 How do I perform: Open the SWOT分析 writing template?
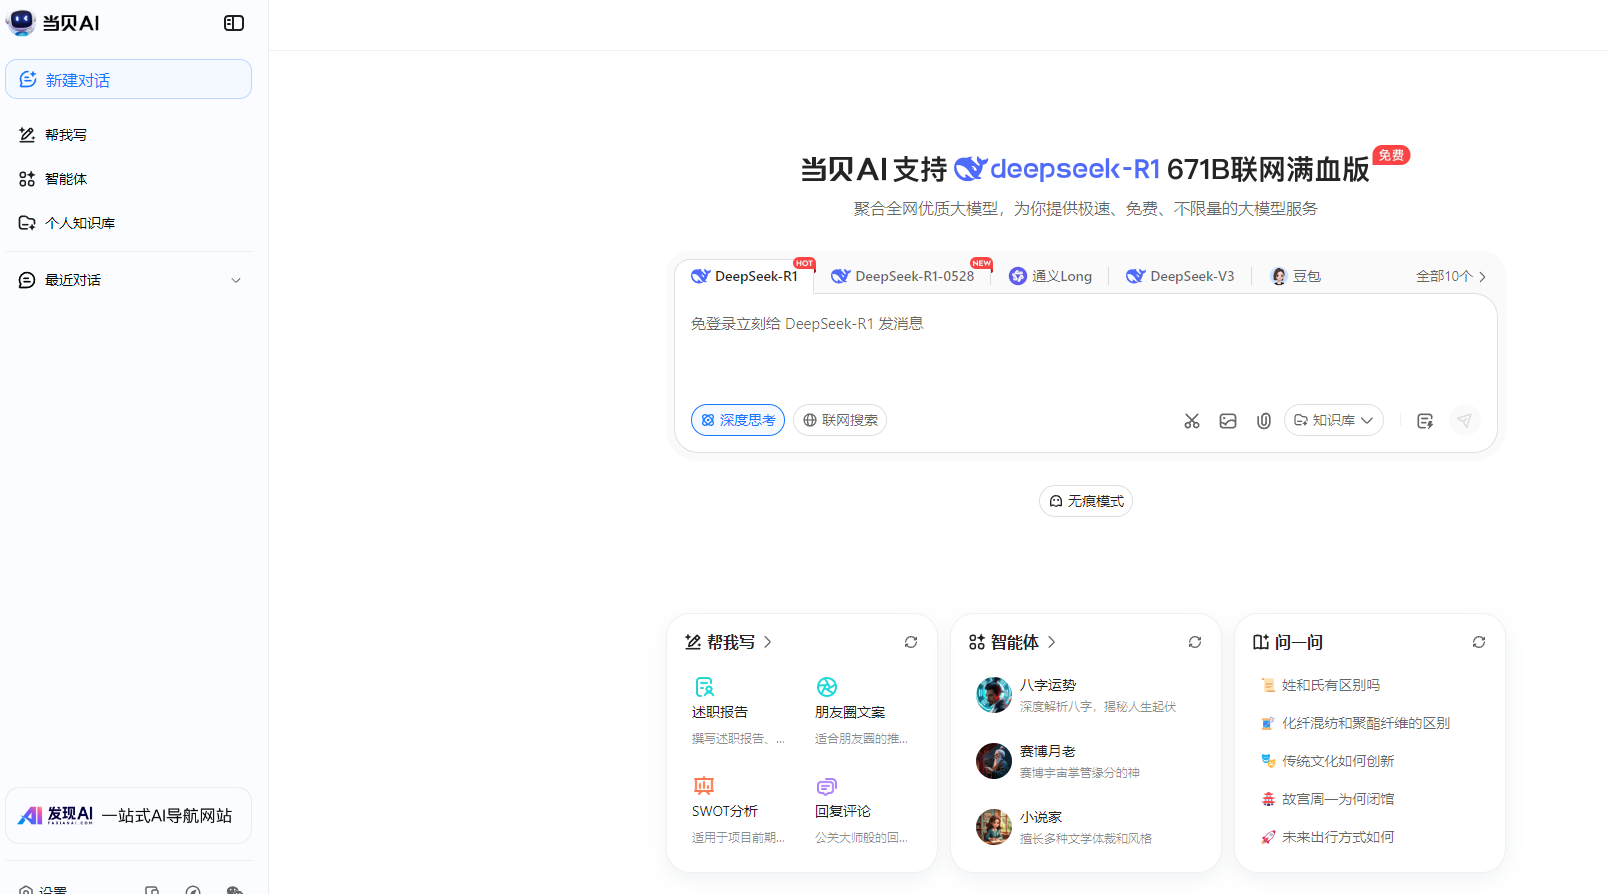click(739, 810)
